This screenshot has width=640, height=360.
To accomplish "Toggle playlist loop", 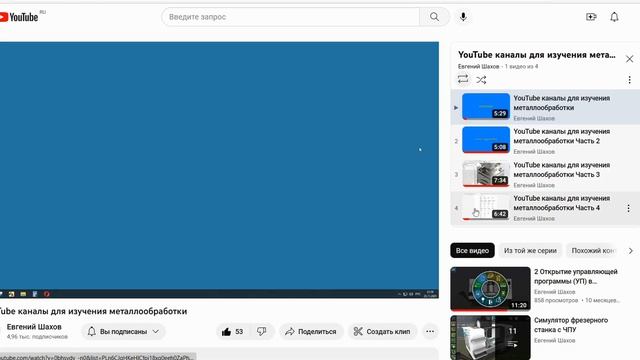I will coord(463,79).
